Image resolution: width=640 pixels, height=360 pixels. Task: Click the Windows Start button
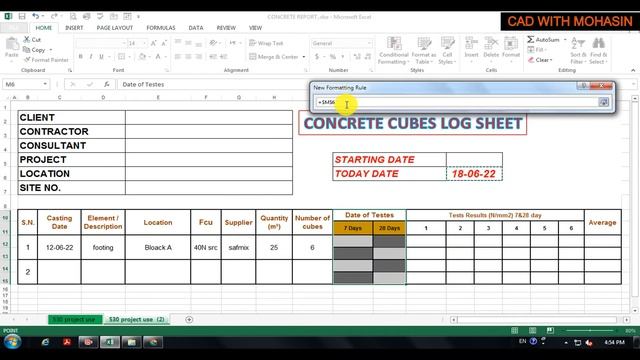[x=12, y=342]
